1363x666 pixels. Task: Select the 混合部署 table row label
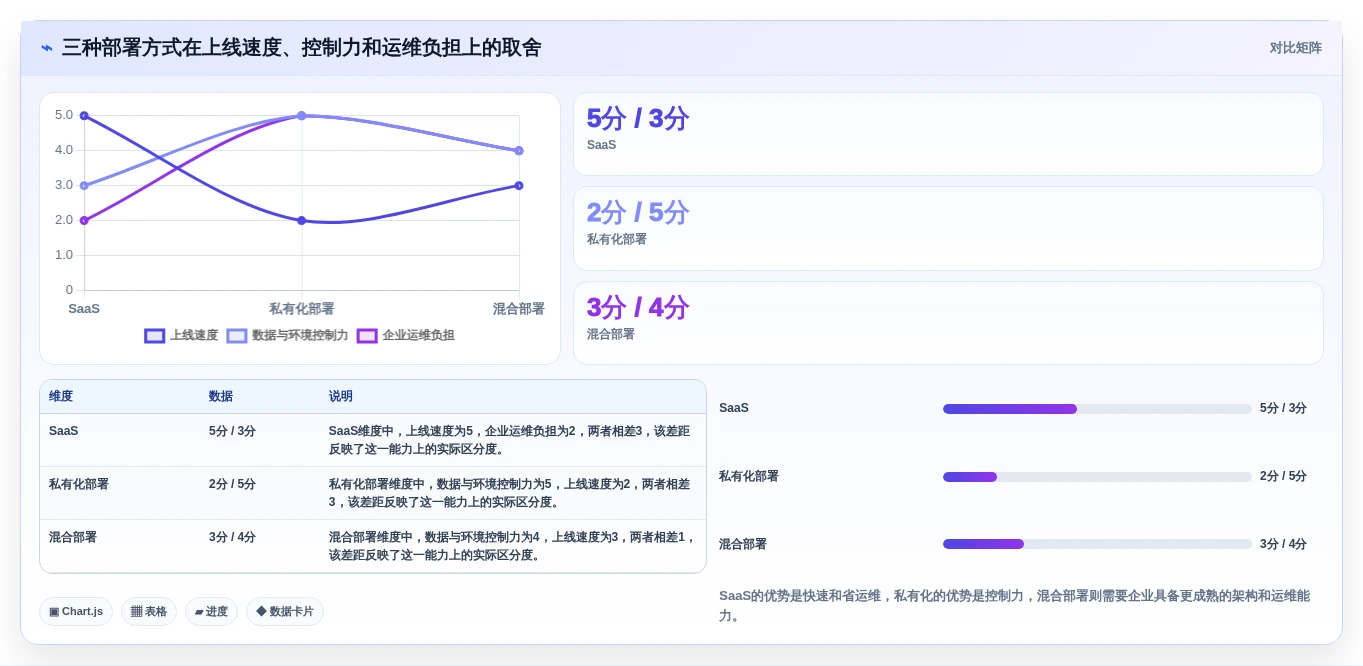pos(73,537)
